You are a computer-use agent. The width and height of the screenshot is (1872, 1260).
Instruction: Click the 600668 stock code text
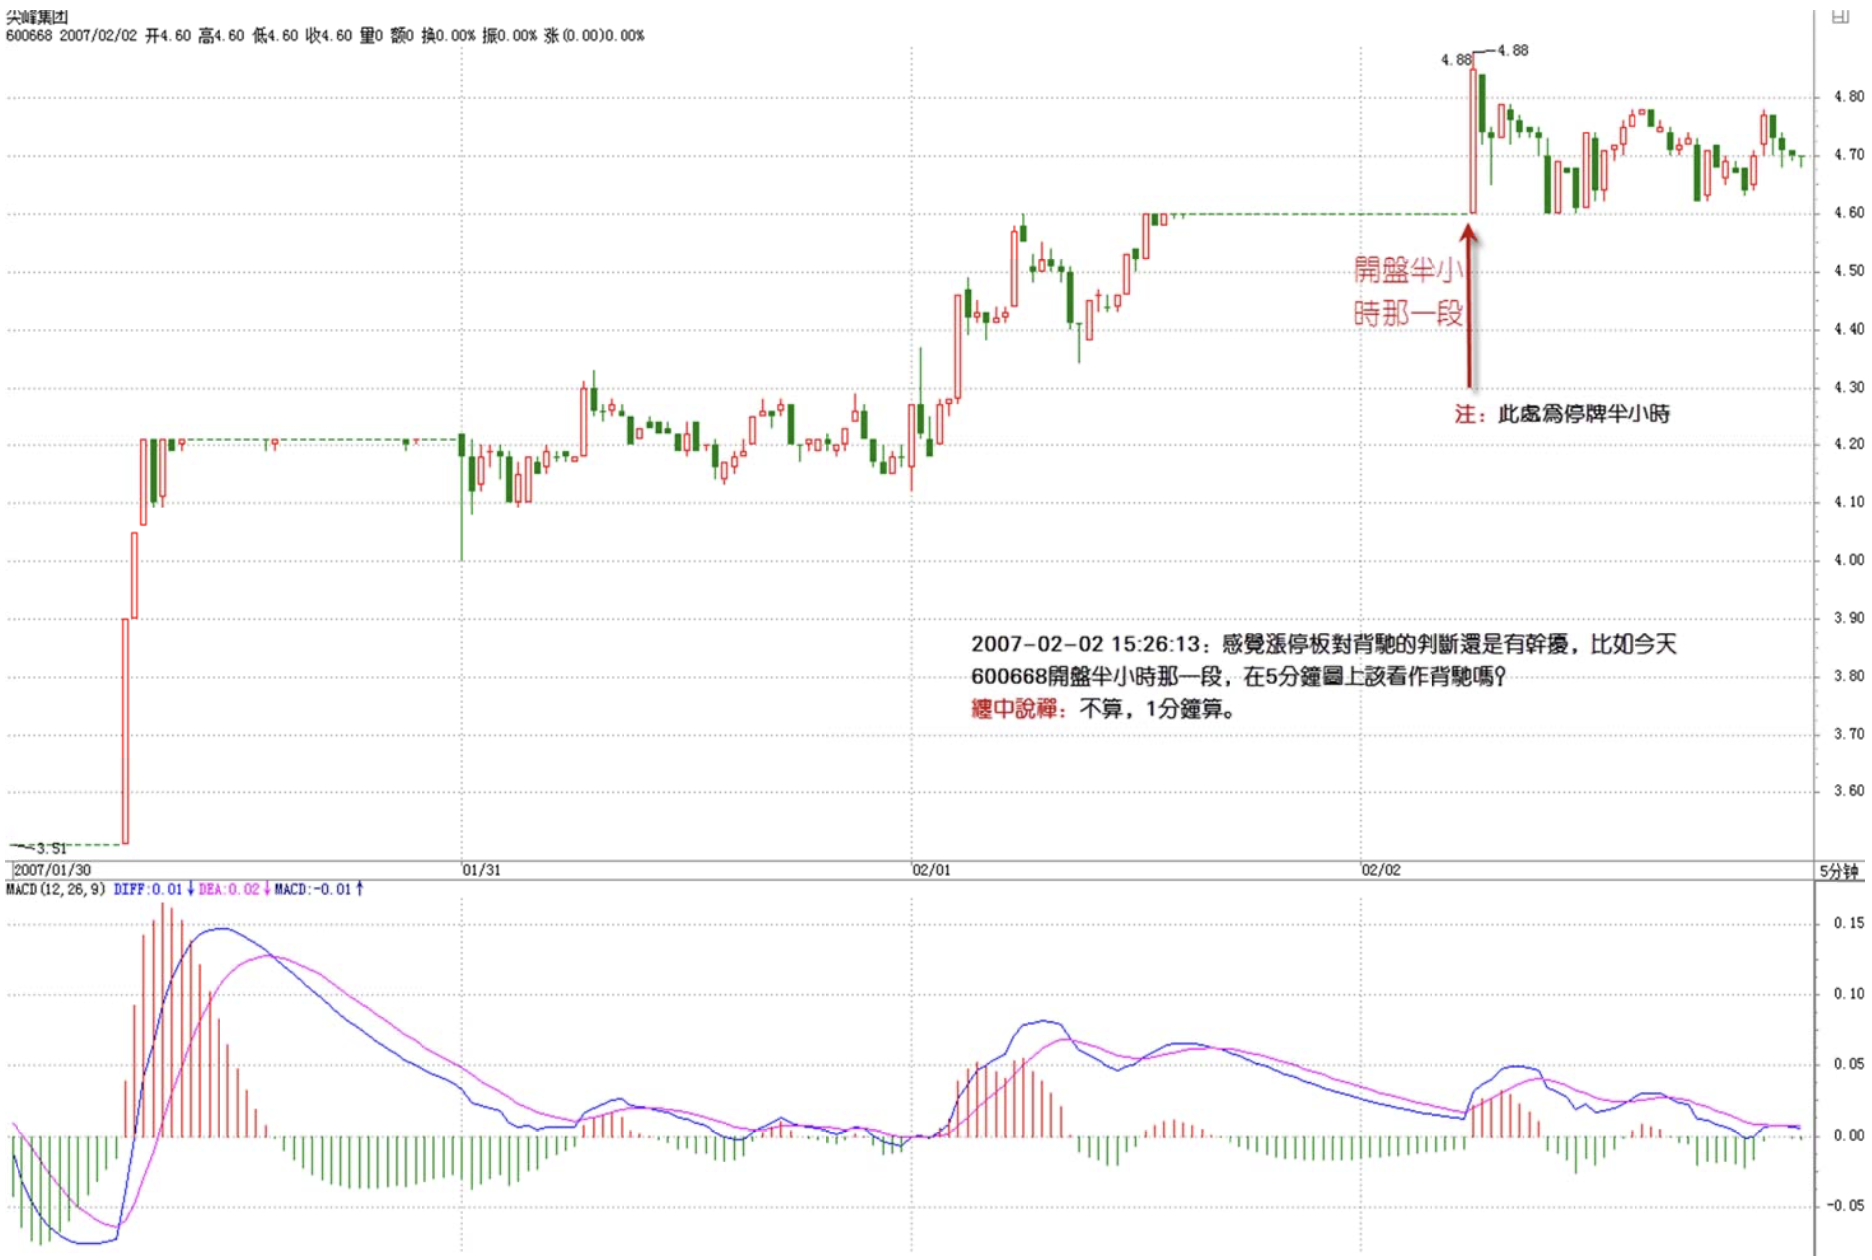[28, 36]
